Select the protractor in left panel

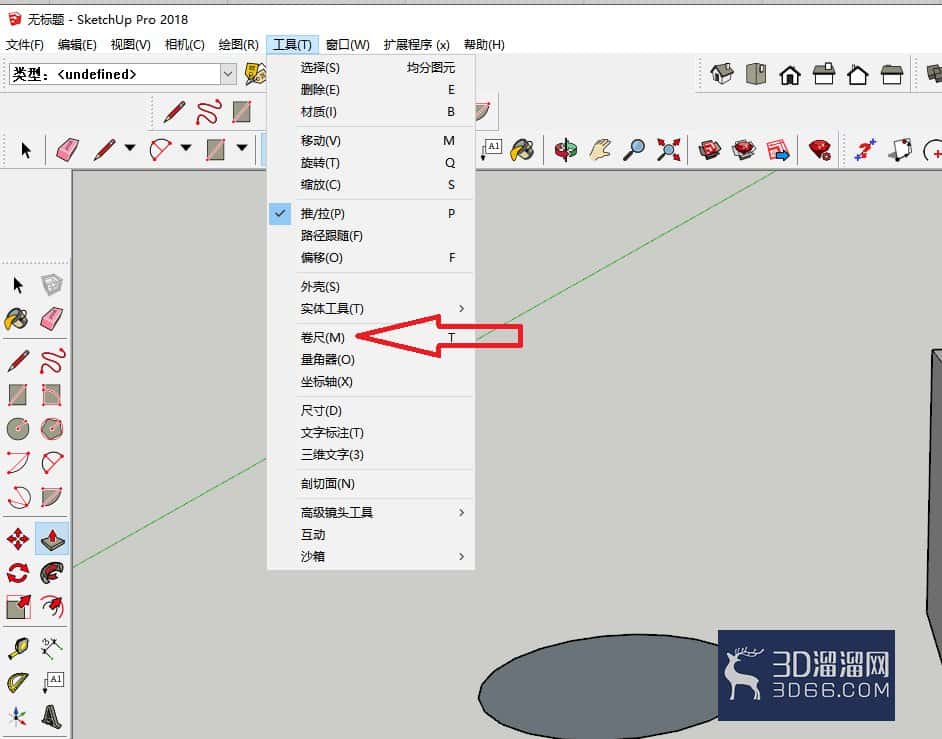click(x=17, y=683)
